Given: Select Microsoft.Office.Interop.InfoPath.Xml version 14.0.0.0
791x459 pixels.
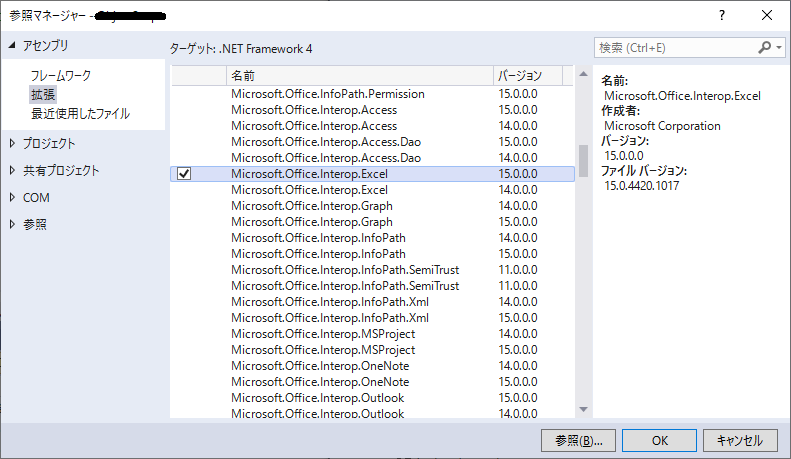Looking at the screenshot, I should point(372,302).
